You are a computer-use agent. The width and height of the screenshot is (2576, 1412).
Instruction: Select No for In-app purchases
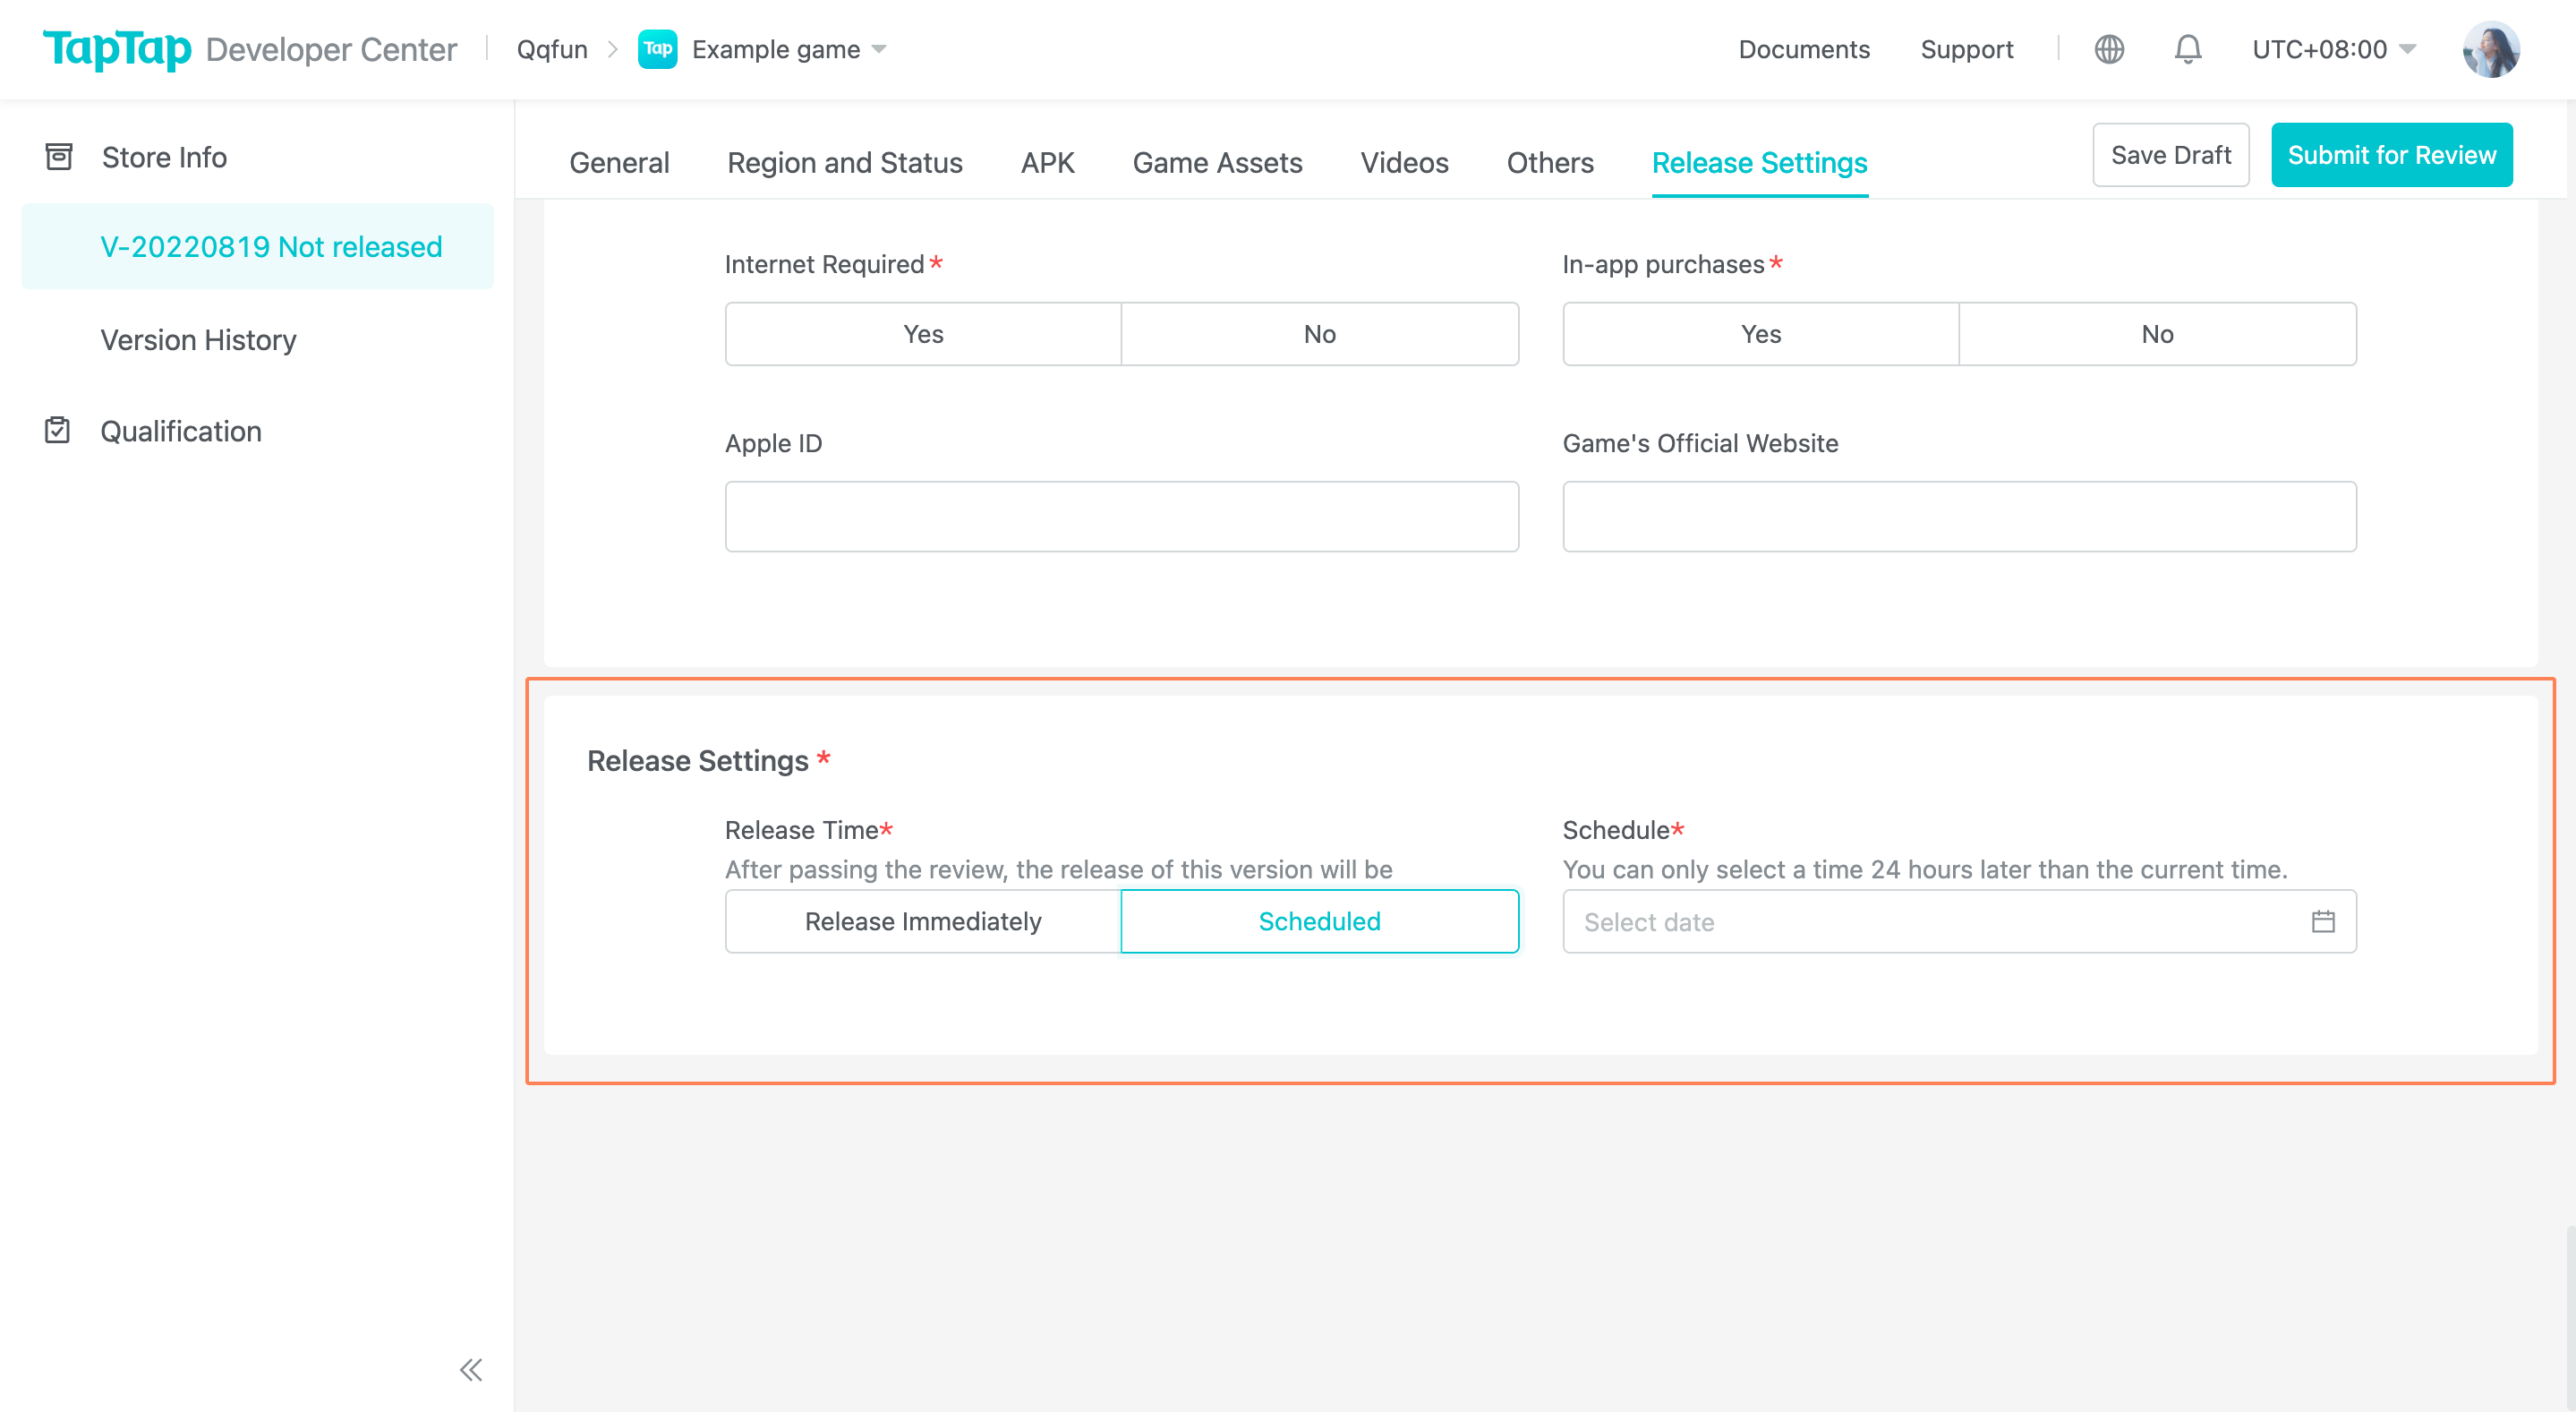pos(2157,334)
